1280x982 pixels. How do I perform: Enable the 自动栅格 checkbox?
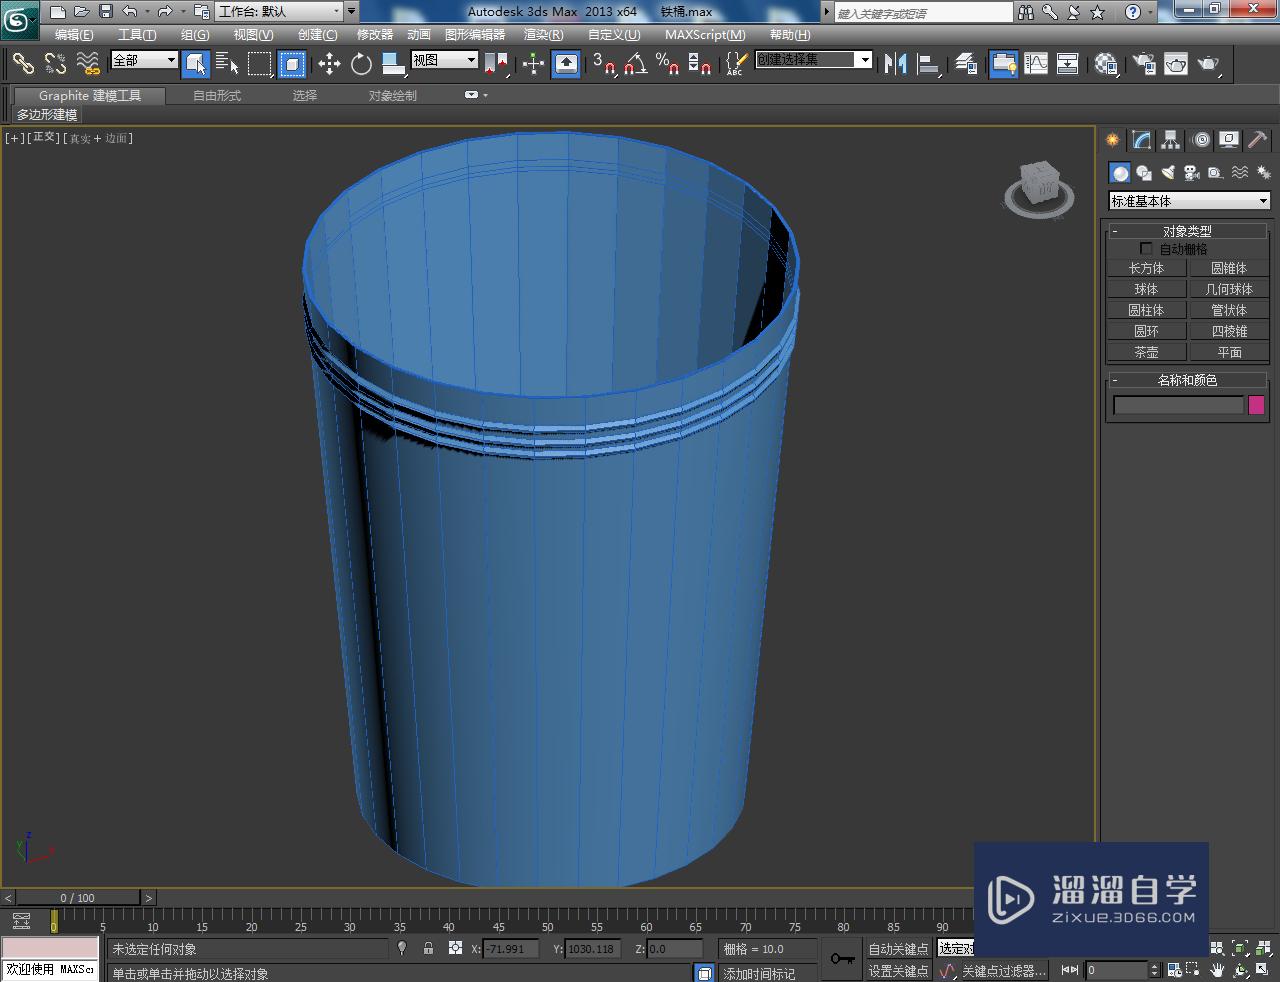pyautogui.click(x=1146, y=249)
